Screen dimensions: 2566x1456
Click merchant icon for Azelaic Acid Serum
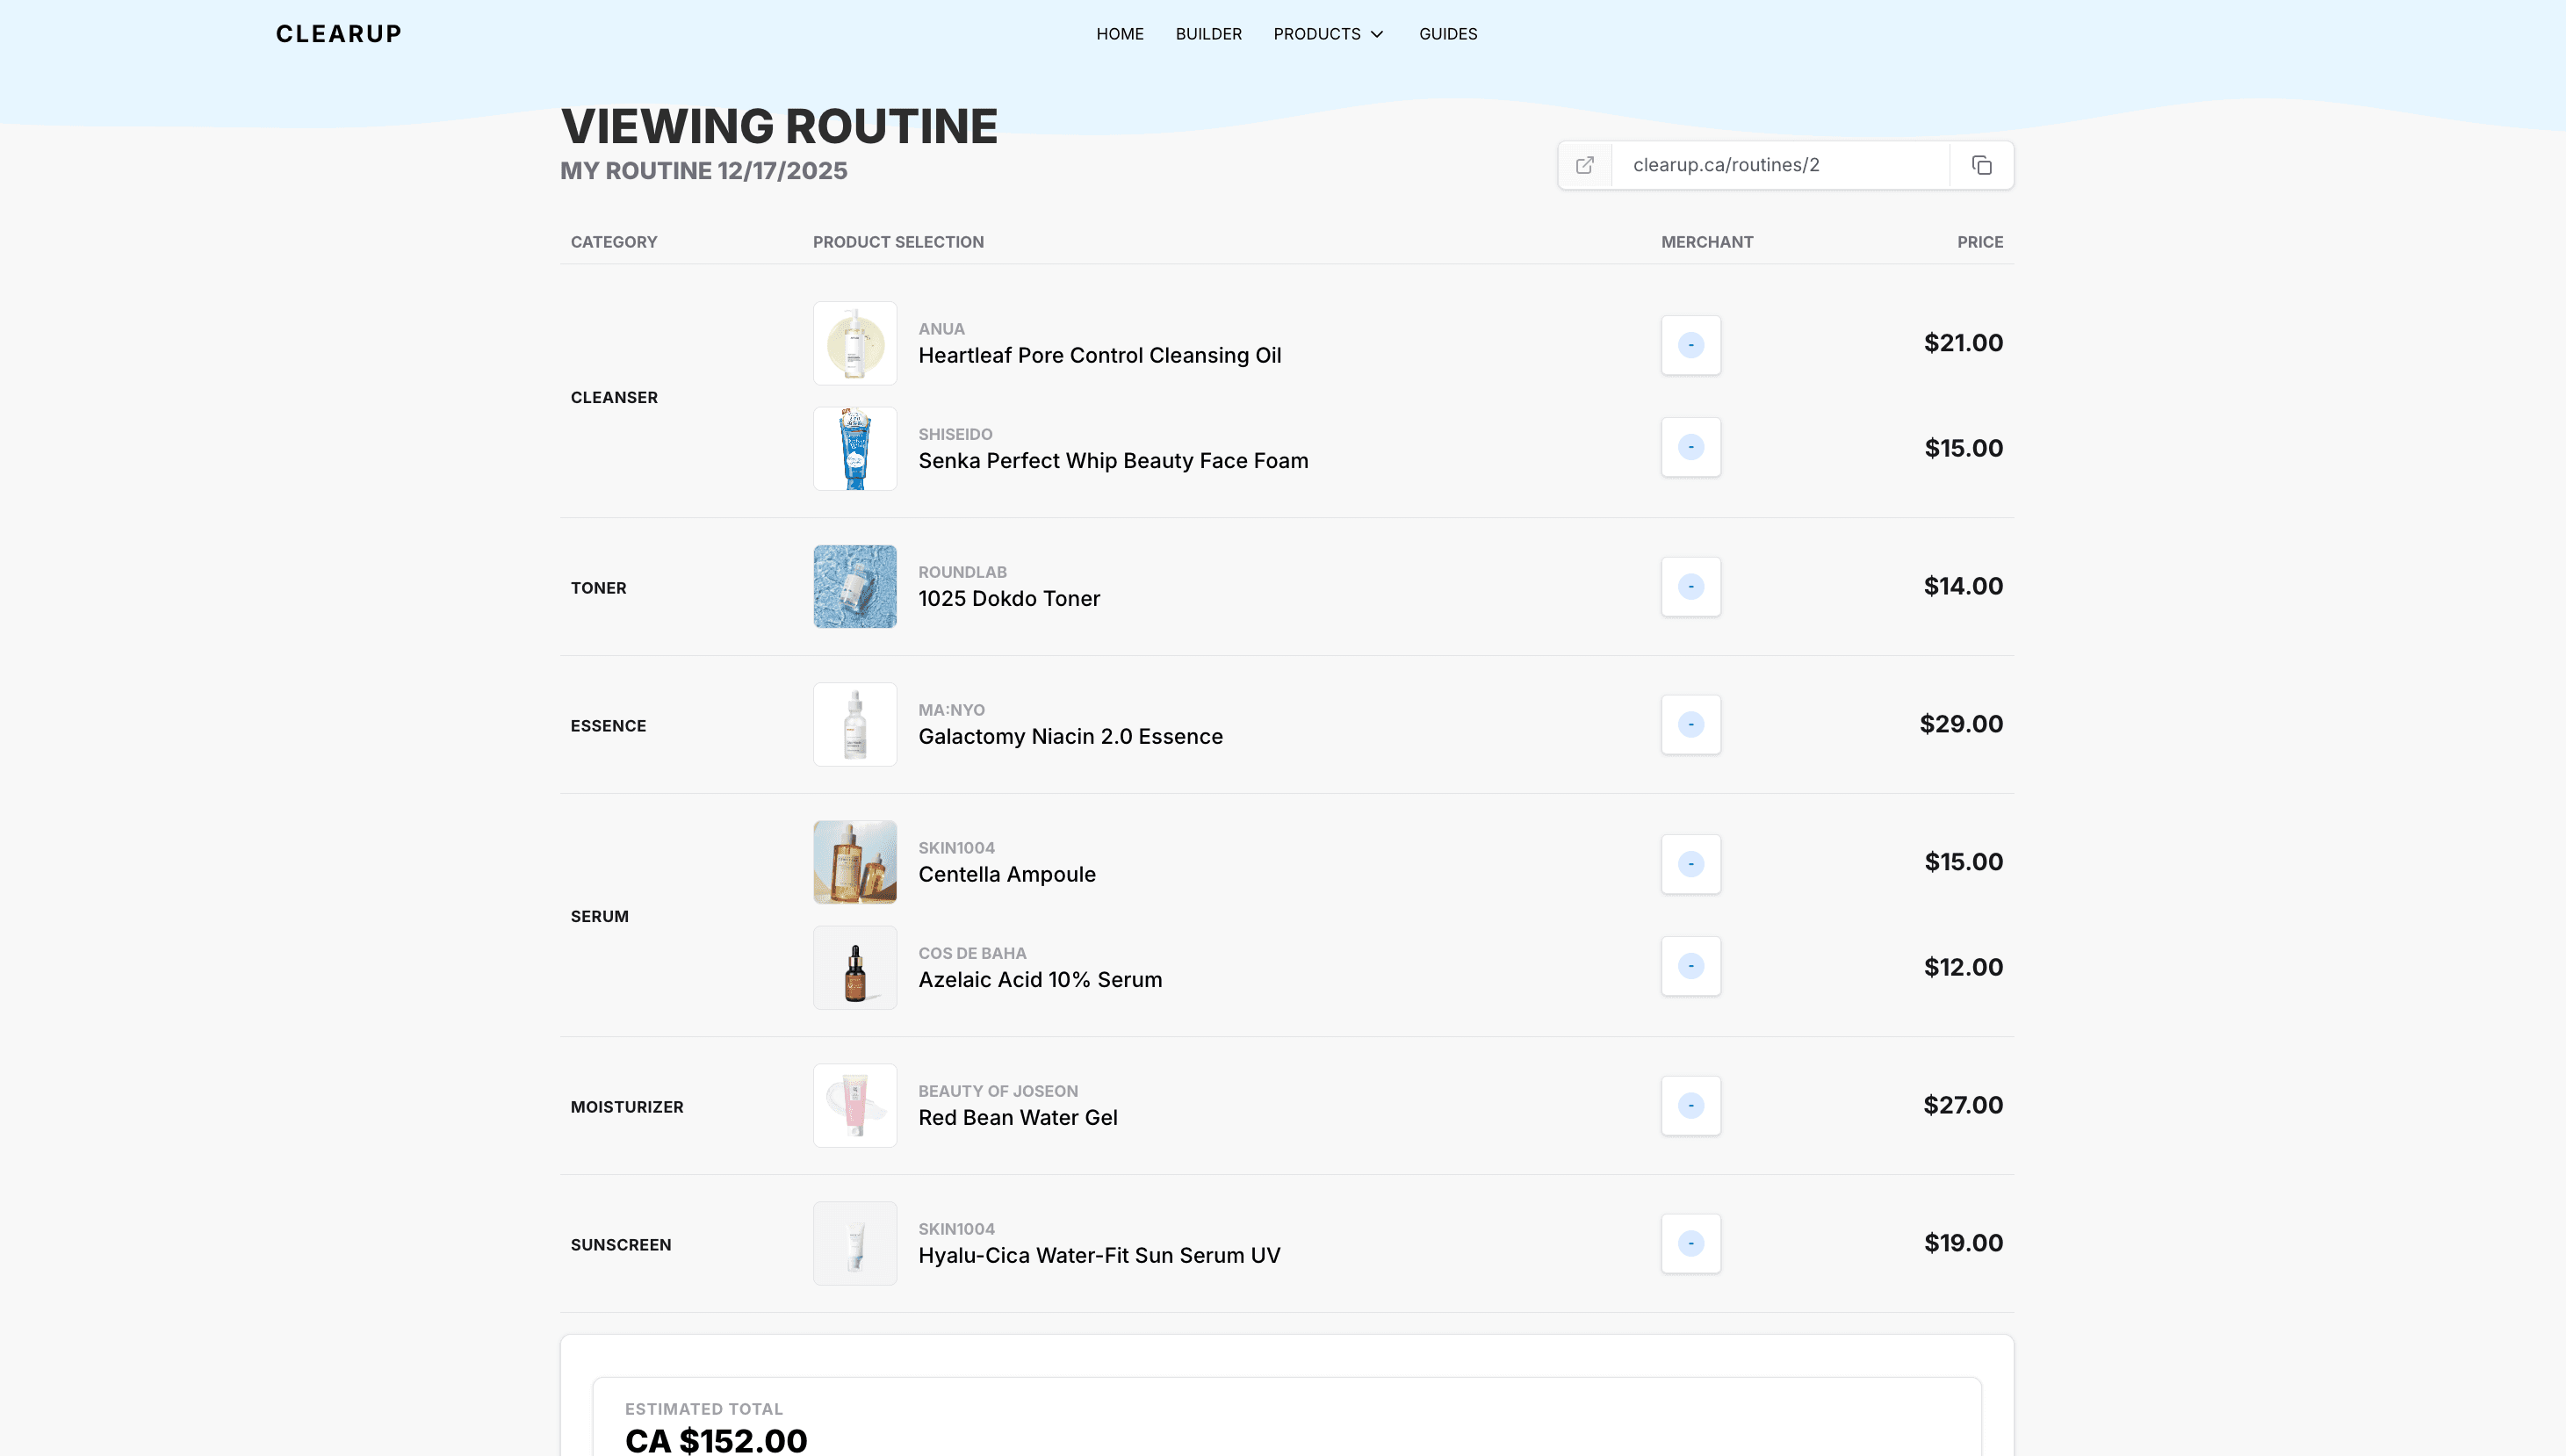(1690, 966)
